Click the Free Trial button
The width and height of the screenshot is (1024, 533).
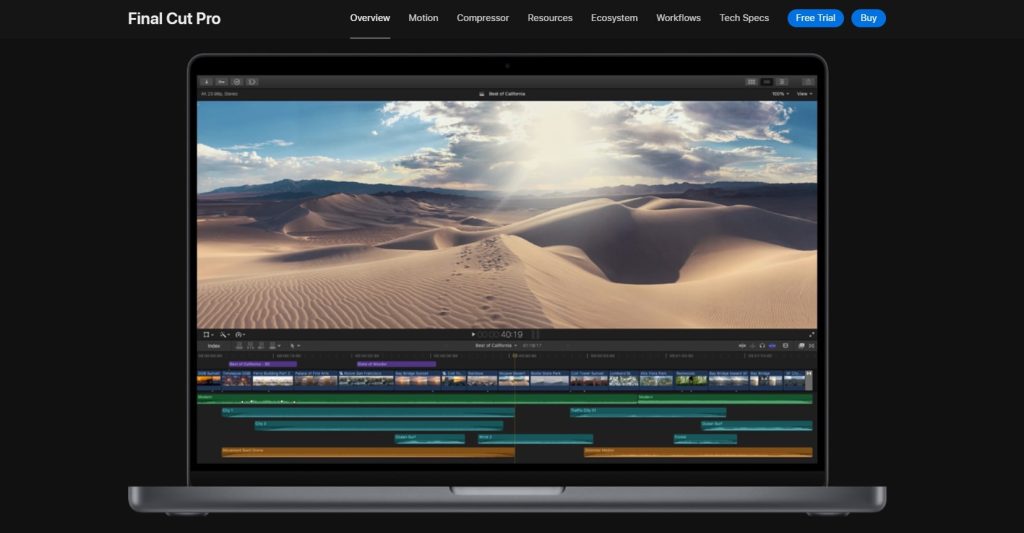(x=815, y=18)
